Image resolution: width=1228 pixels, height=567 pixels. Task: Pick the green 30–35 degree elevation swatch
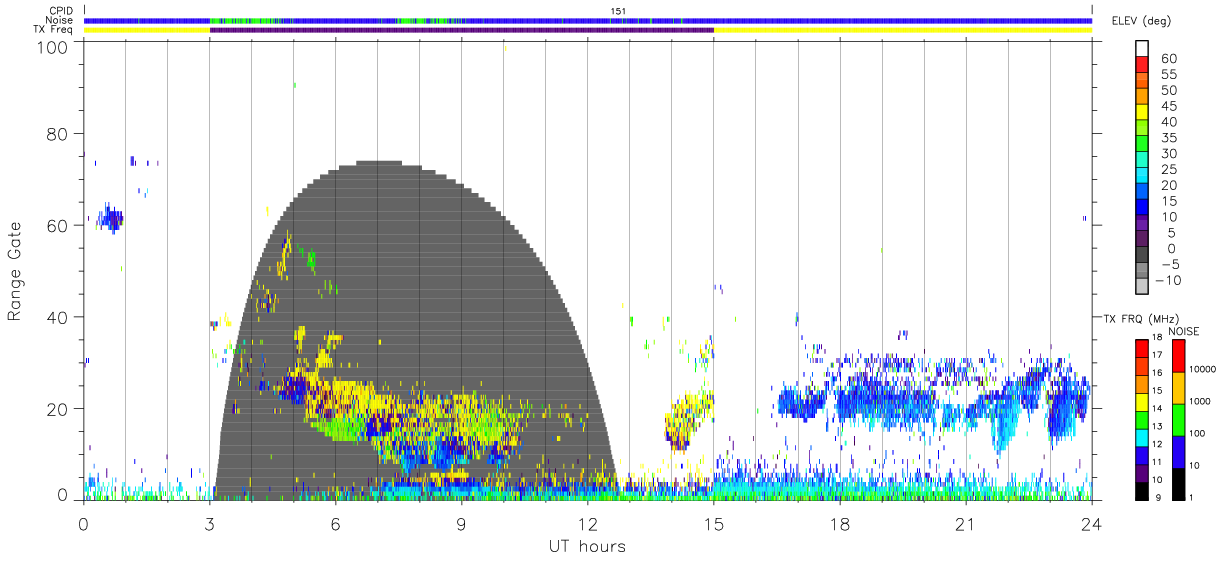(x=1143, y=145)
